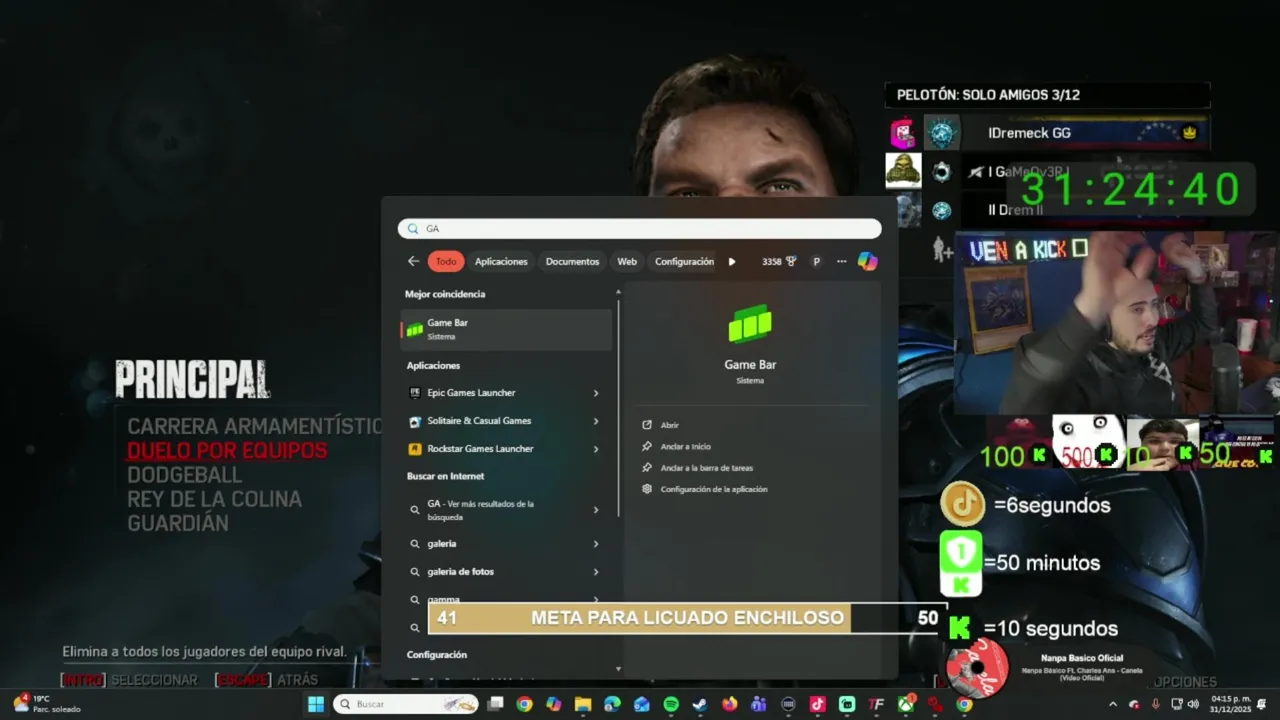Open Chrome icon beside Task View
The image size is (1280, 720).
point(524,704)
